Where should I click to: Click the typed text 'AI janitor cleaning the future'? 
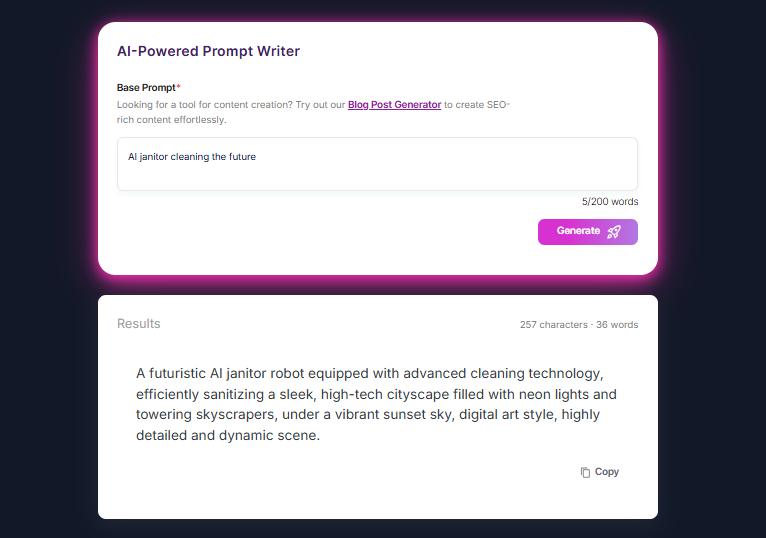[x=192, y=157]
